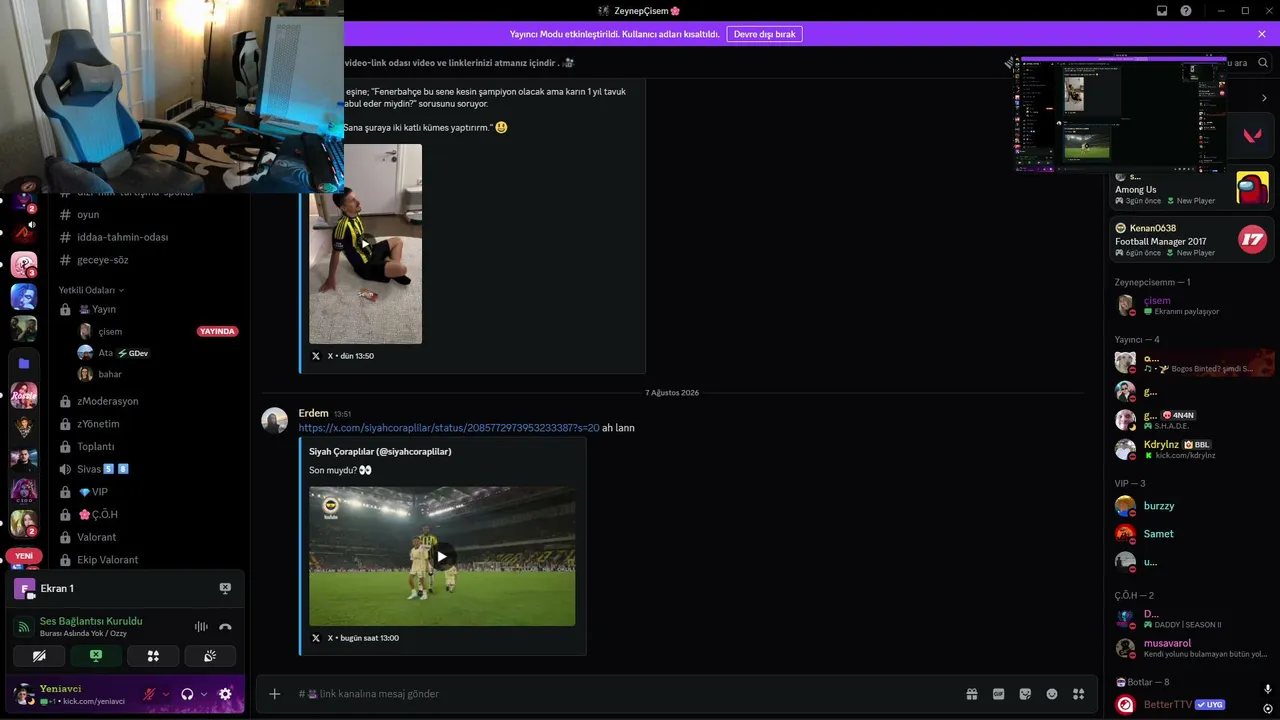The image size is (1280, 720).
Task: Open the server folder icon in sidebar
Action: (24, 364)
